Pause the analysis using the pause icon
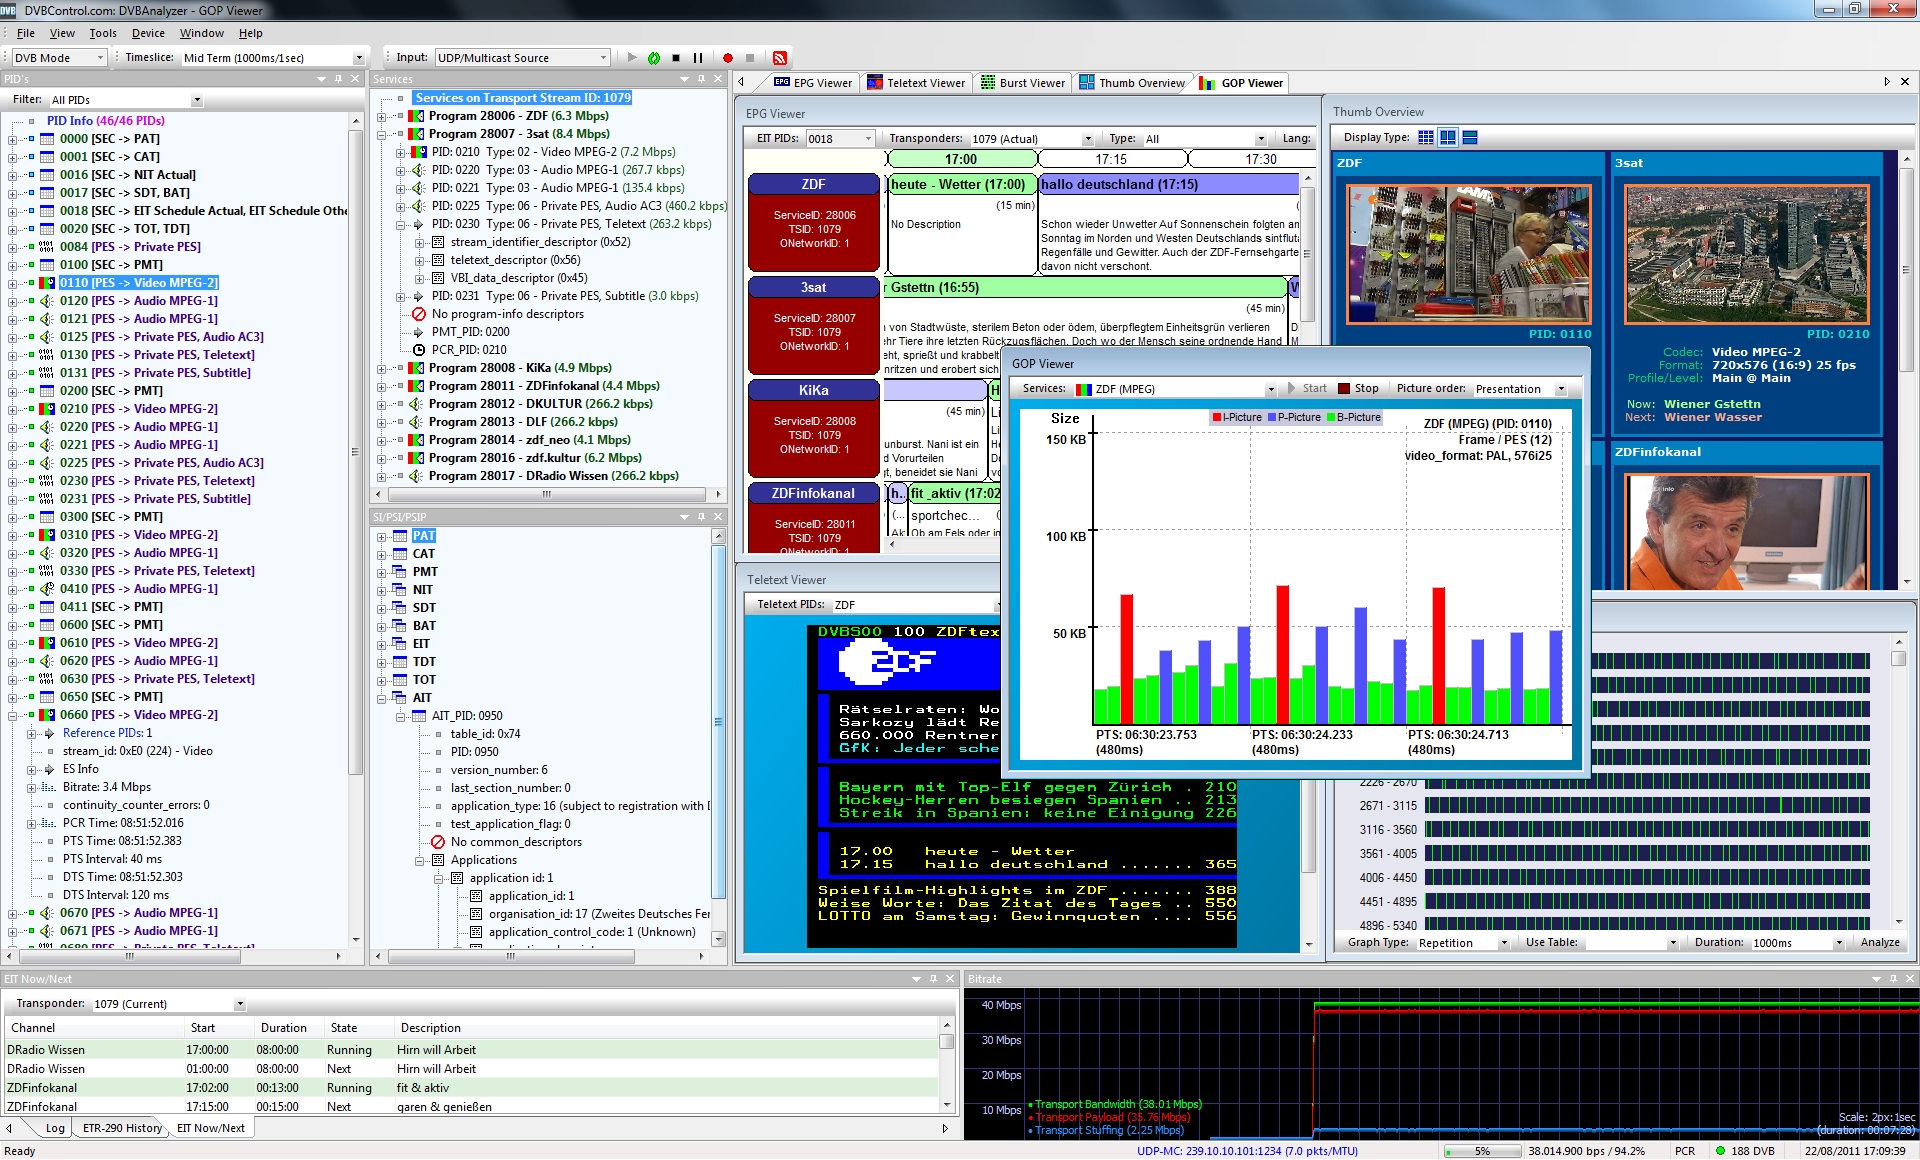The height and width of the screenshot is (1160, 1920). [x=698, y=57]
